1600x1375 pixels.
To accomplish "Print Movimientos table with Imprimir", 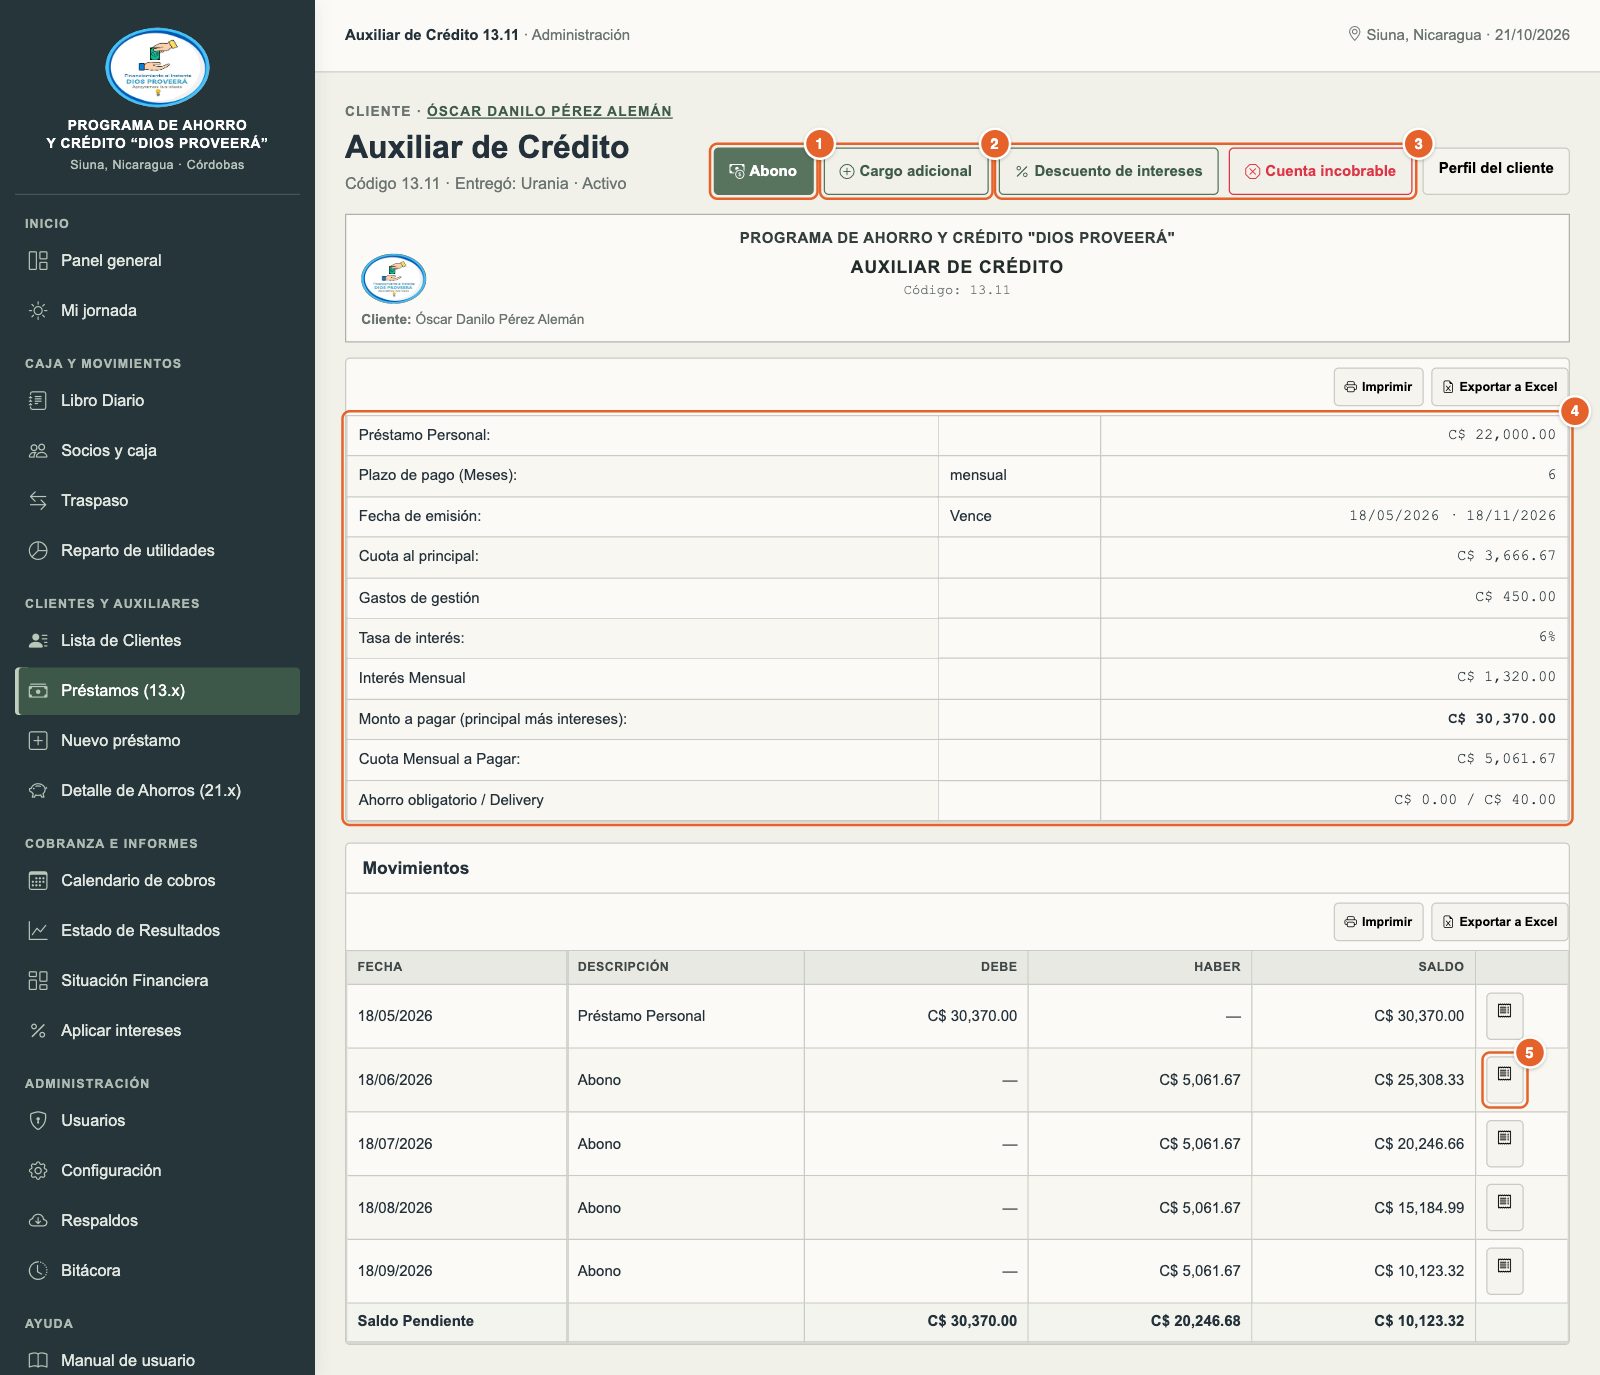I will [x=1378, y=922].
